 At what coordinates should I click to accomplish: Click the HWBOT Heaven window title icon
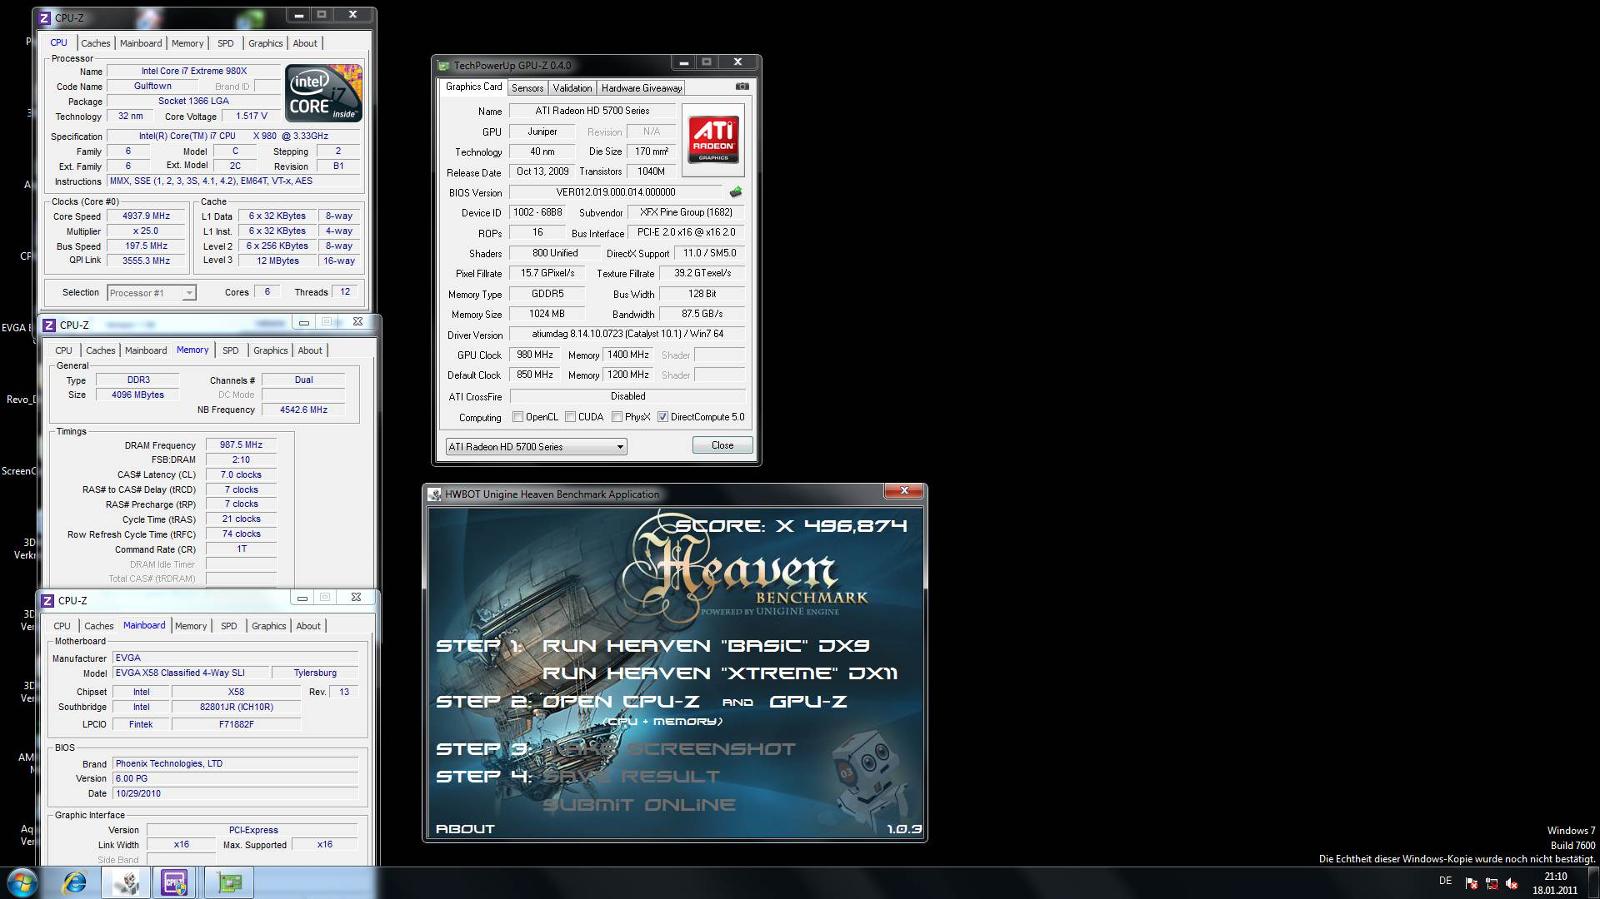pos(435,494)
